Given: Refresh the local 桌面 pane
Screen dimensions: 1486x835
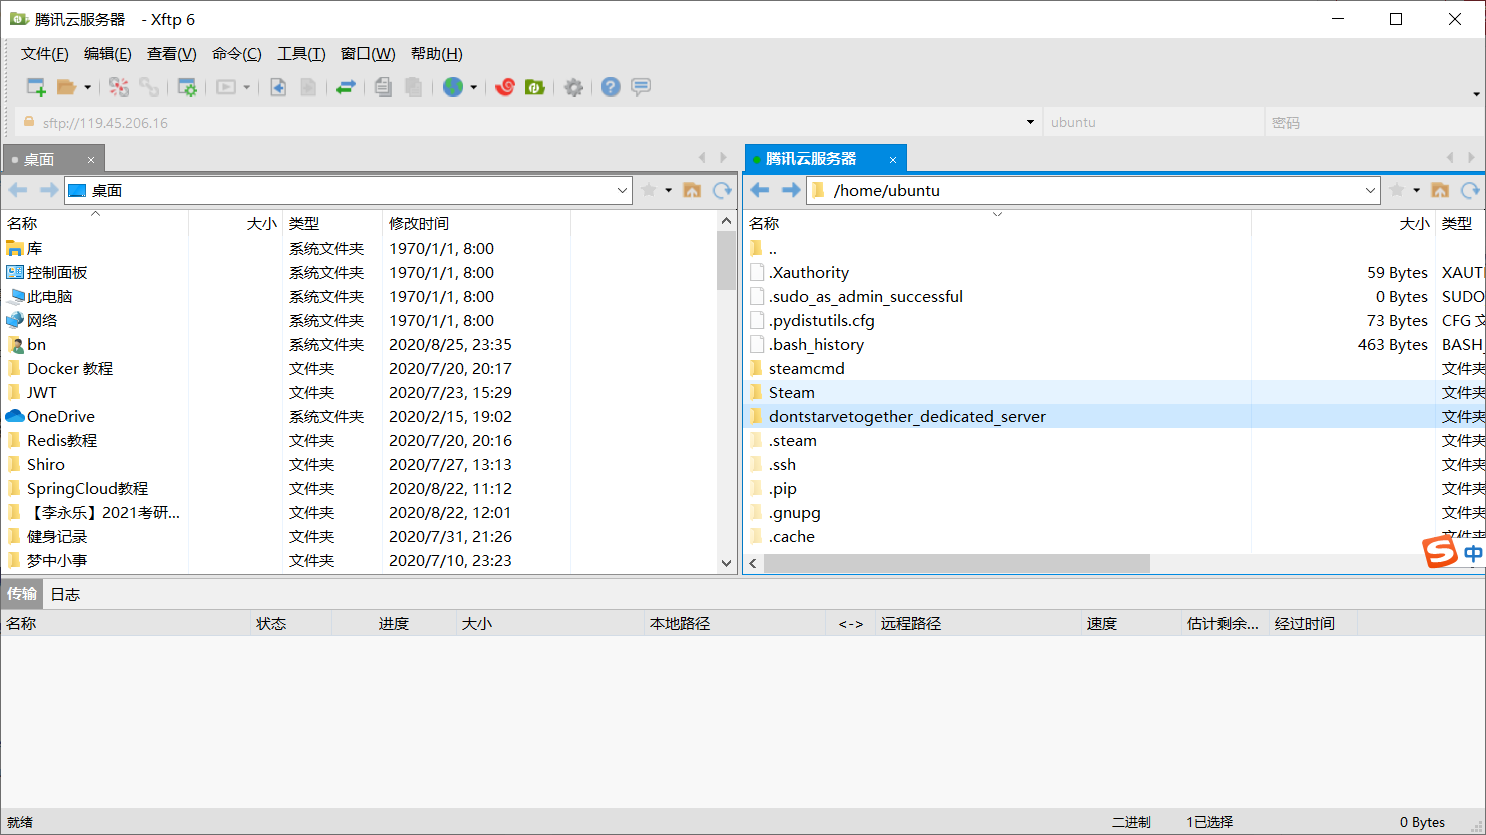Looking at the screenshot, I should tap(722, 190).
